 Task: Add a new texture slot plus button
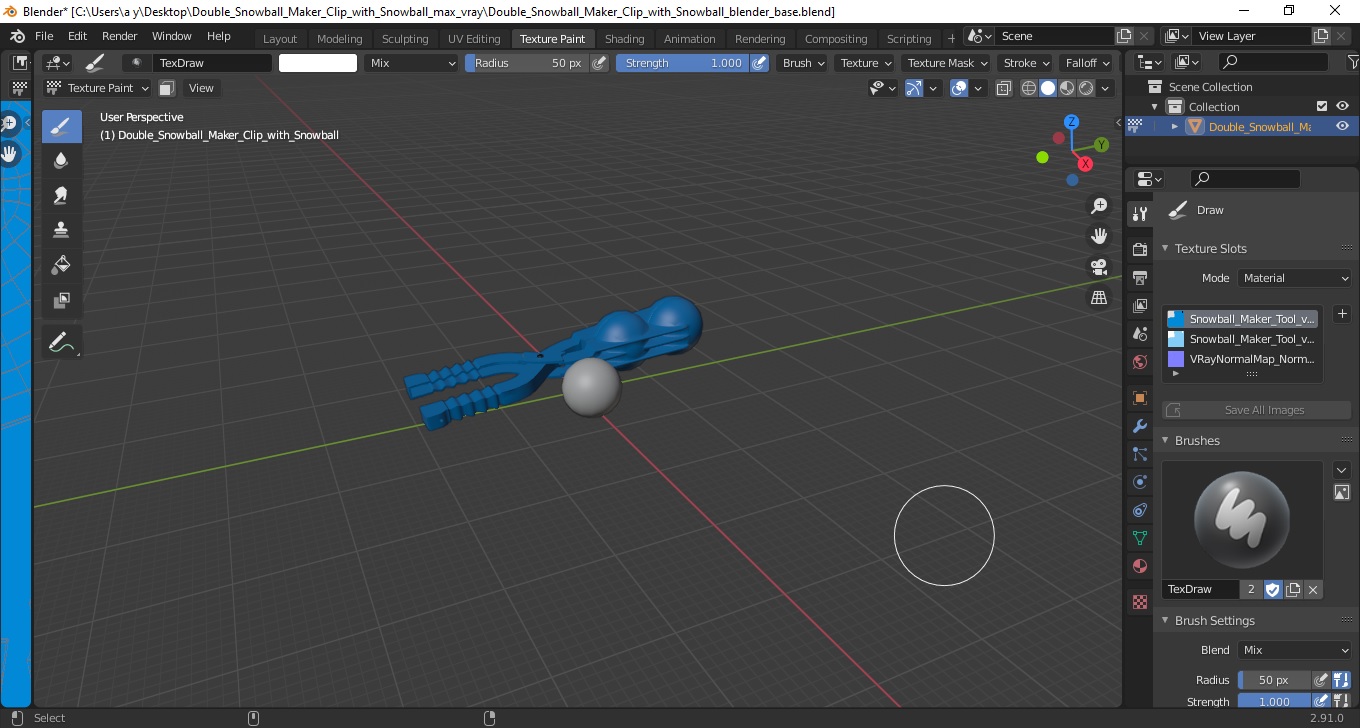(1342, 314)
